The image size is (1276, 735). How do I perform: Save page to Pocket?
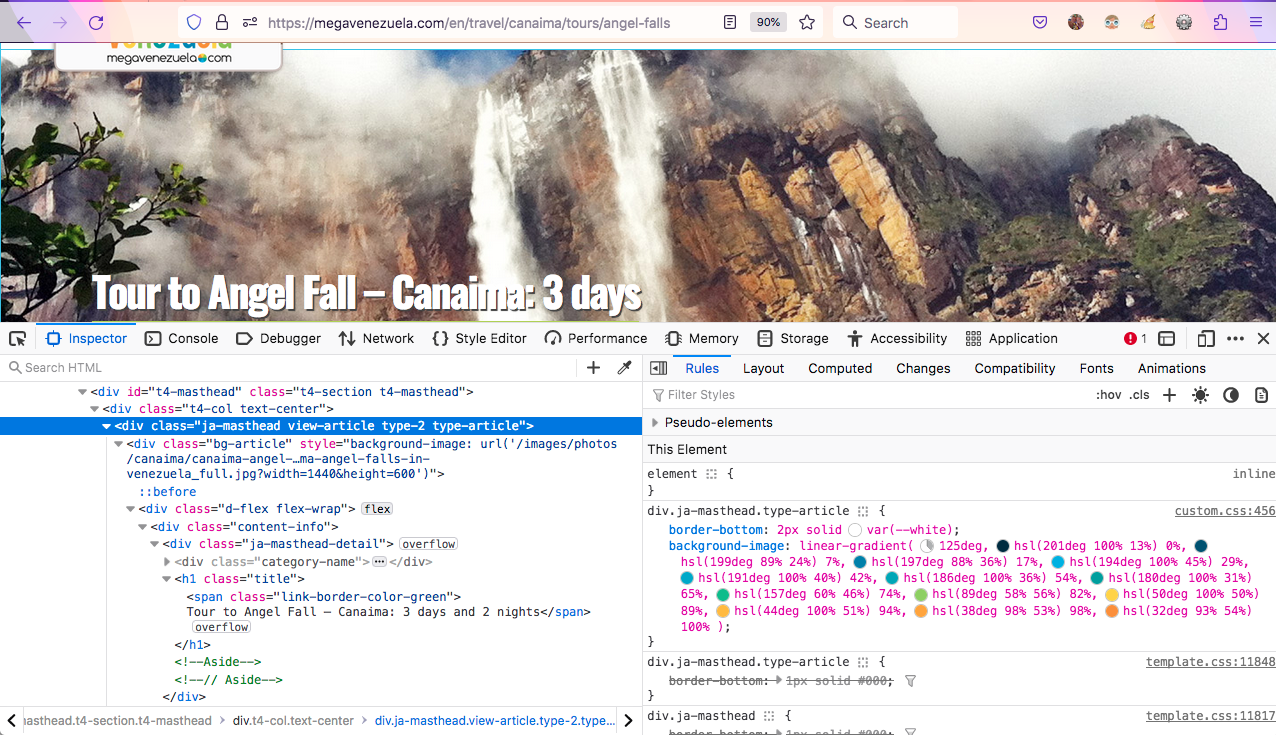[x=1040, y=22]
